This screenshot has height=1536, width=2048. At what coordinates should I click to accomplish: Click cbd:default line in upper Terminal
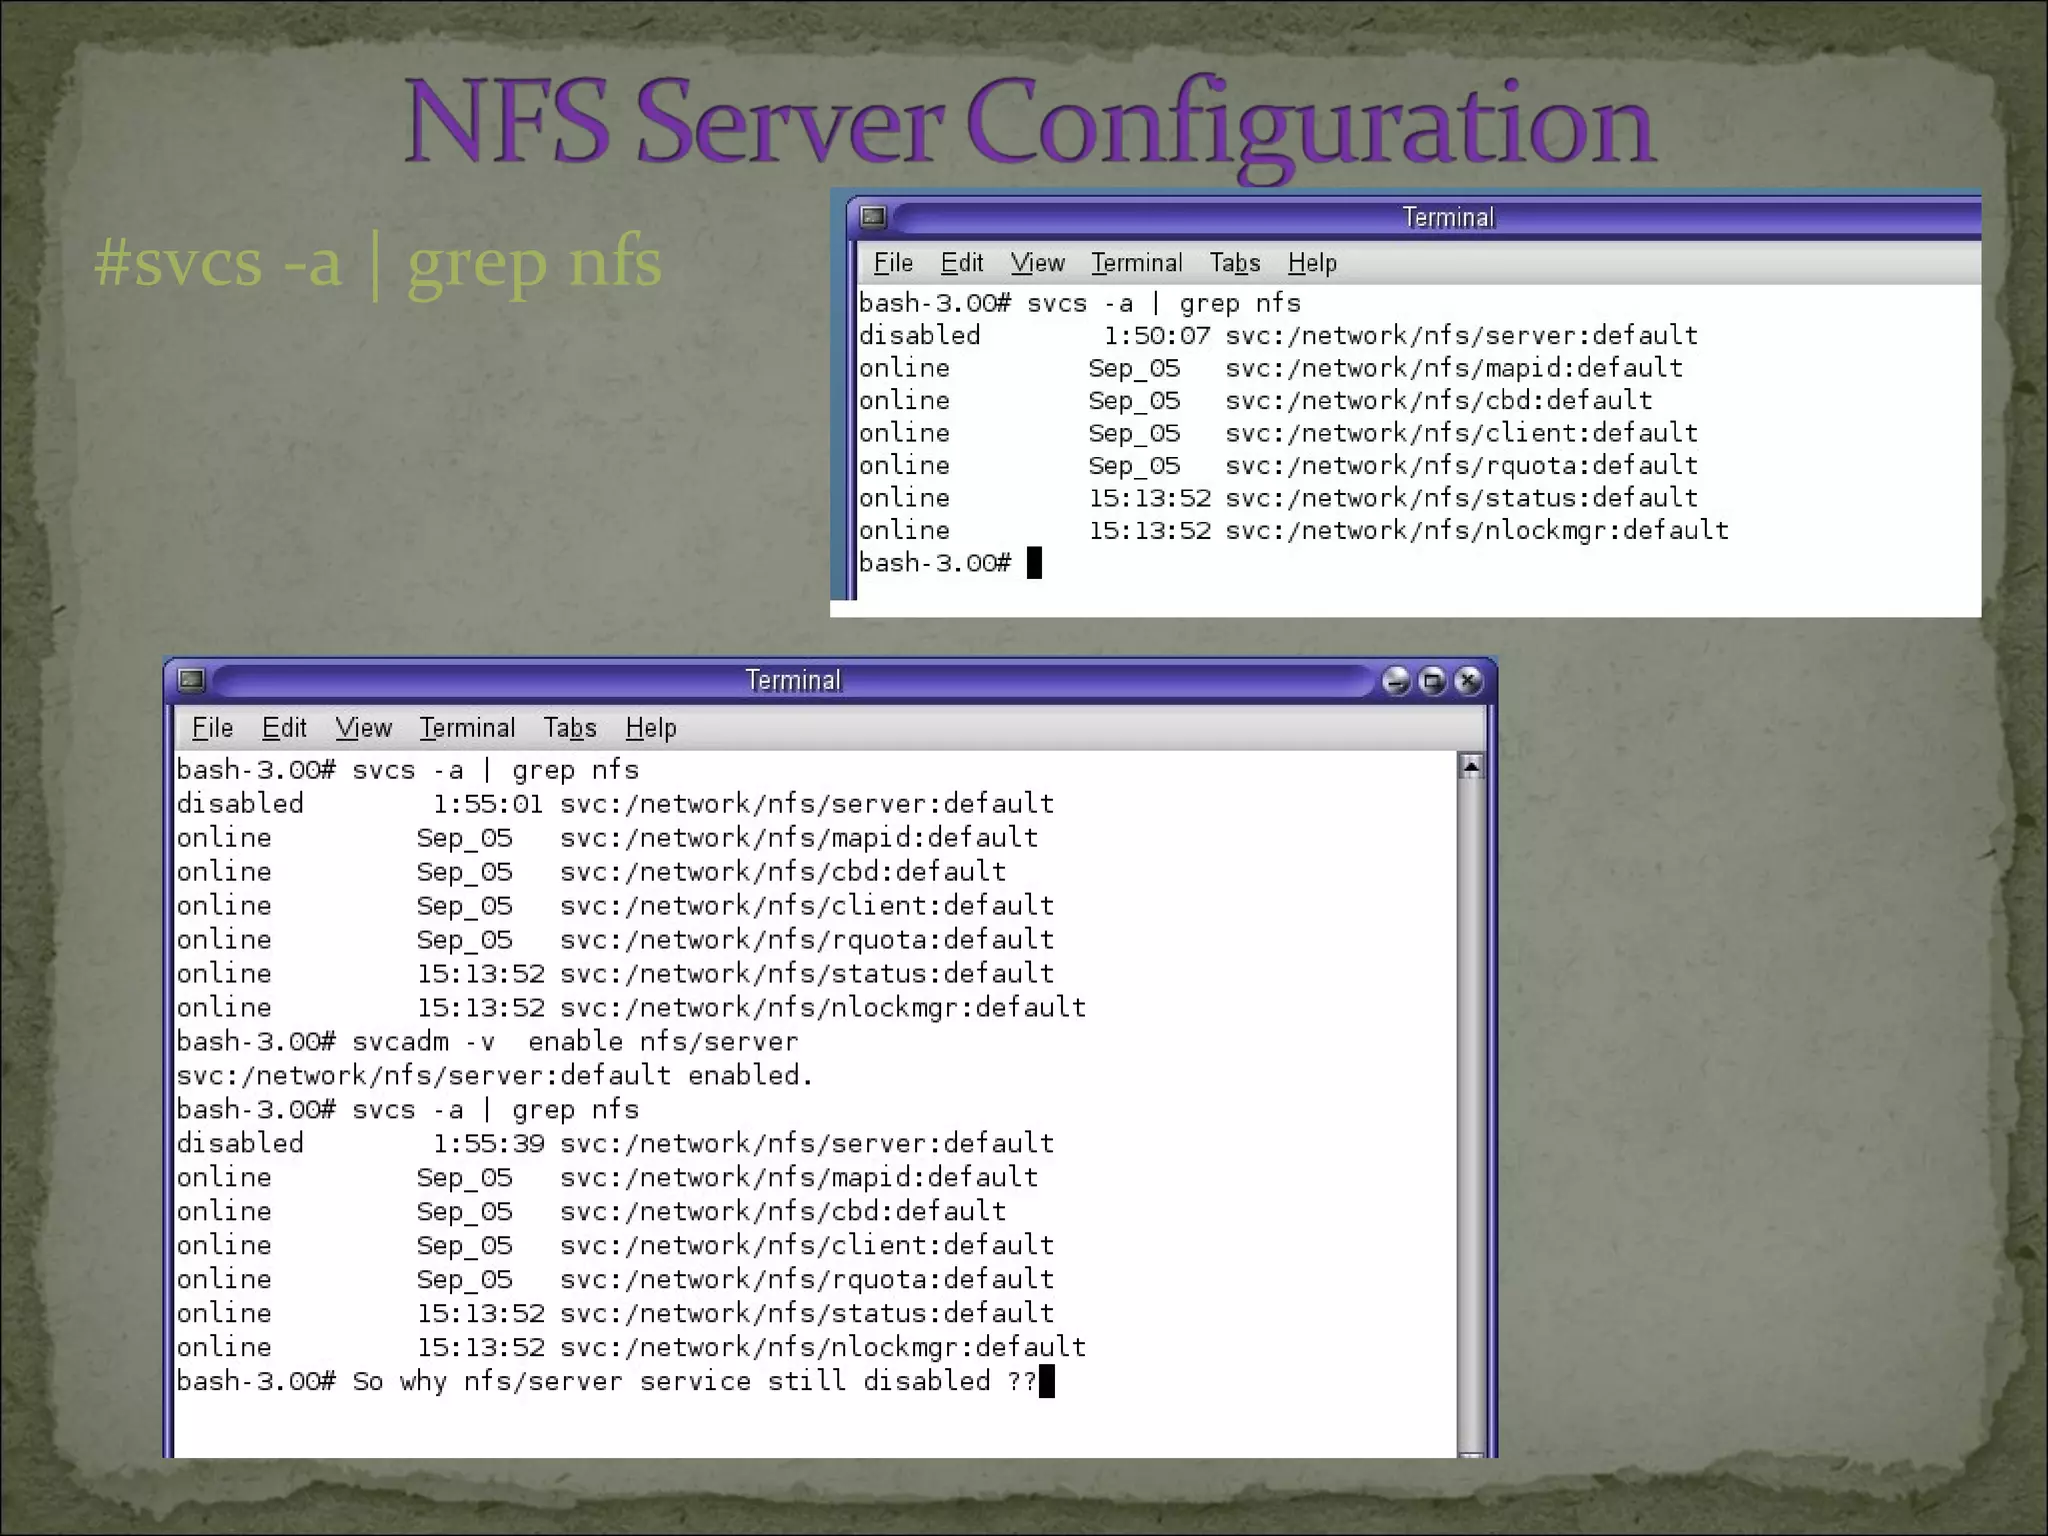pyautogui.click(x=1256, y=400)
